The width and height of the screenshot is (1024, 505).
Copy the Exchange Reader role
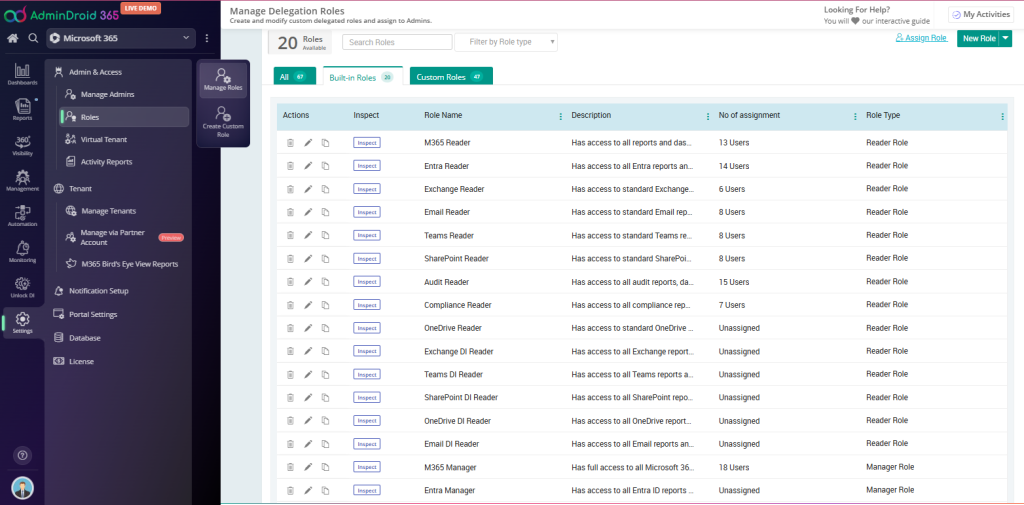pos(325,189)
